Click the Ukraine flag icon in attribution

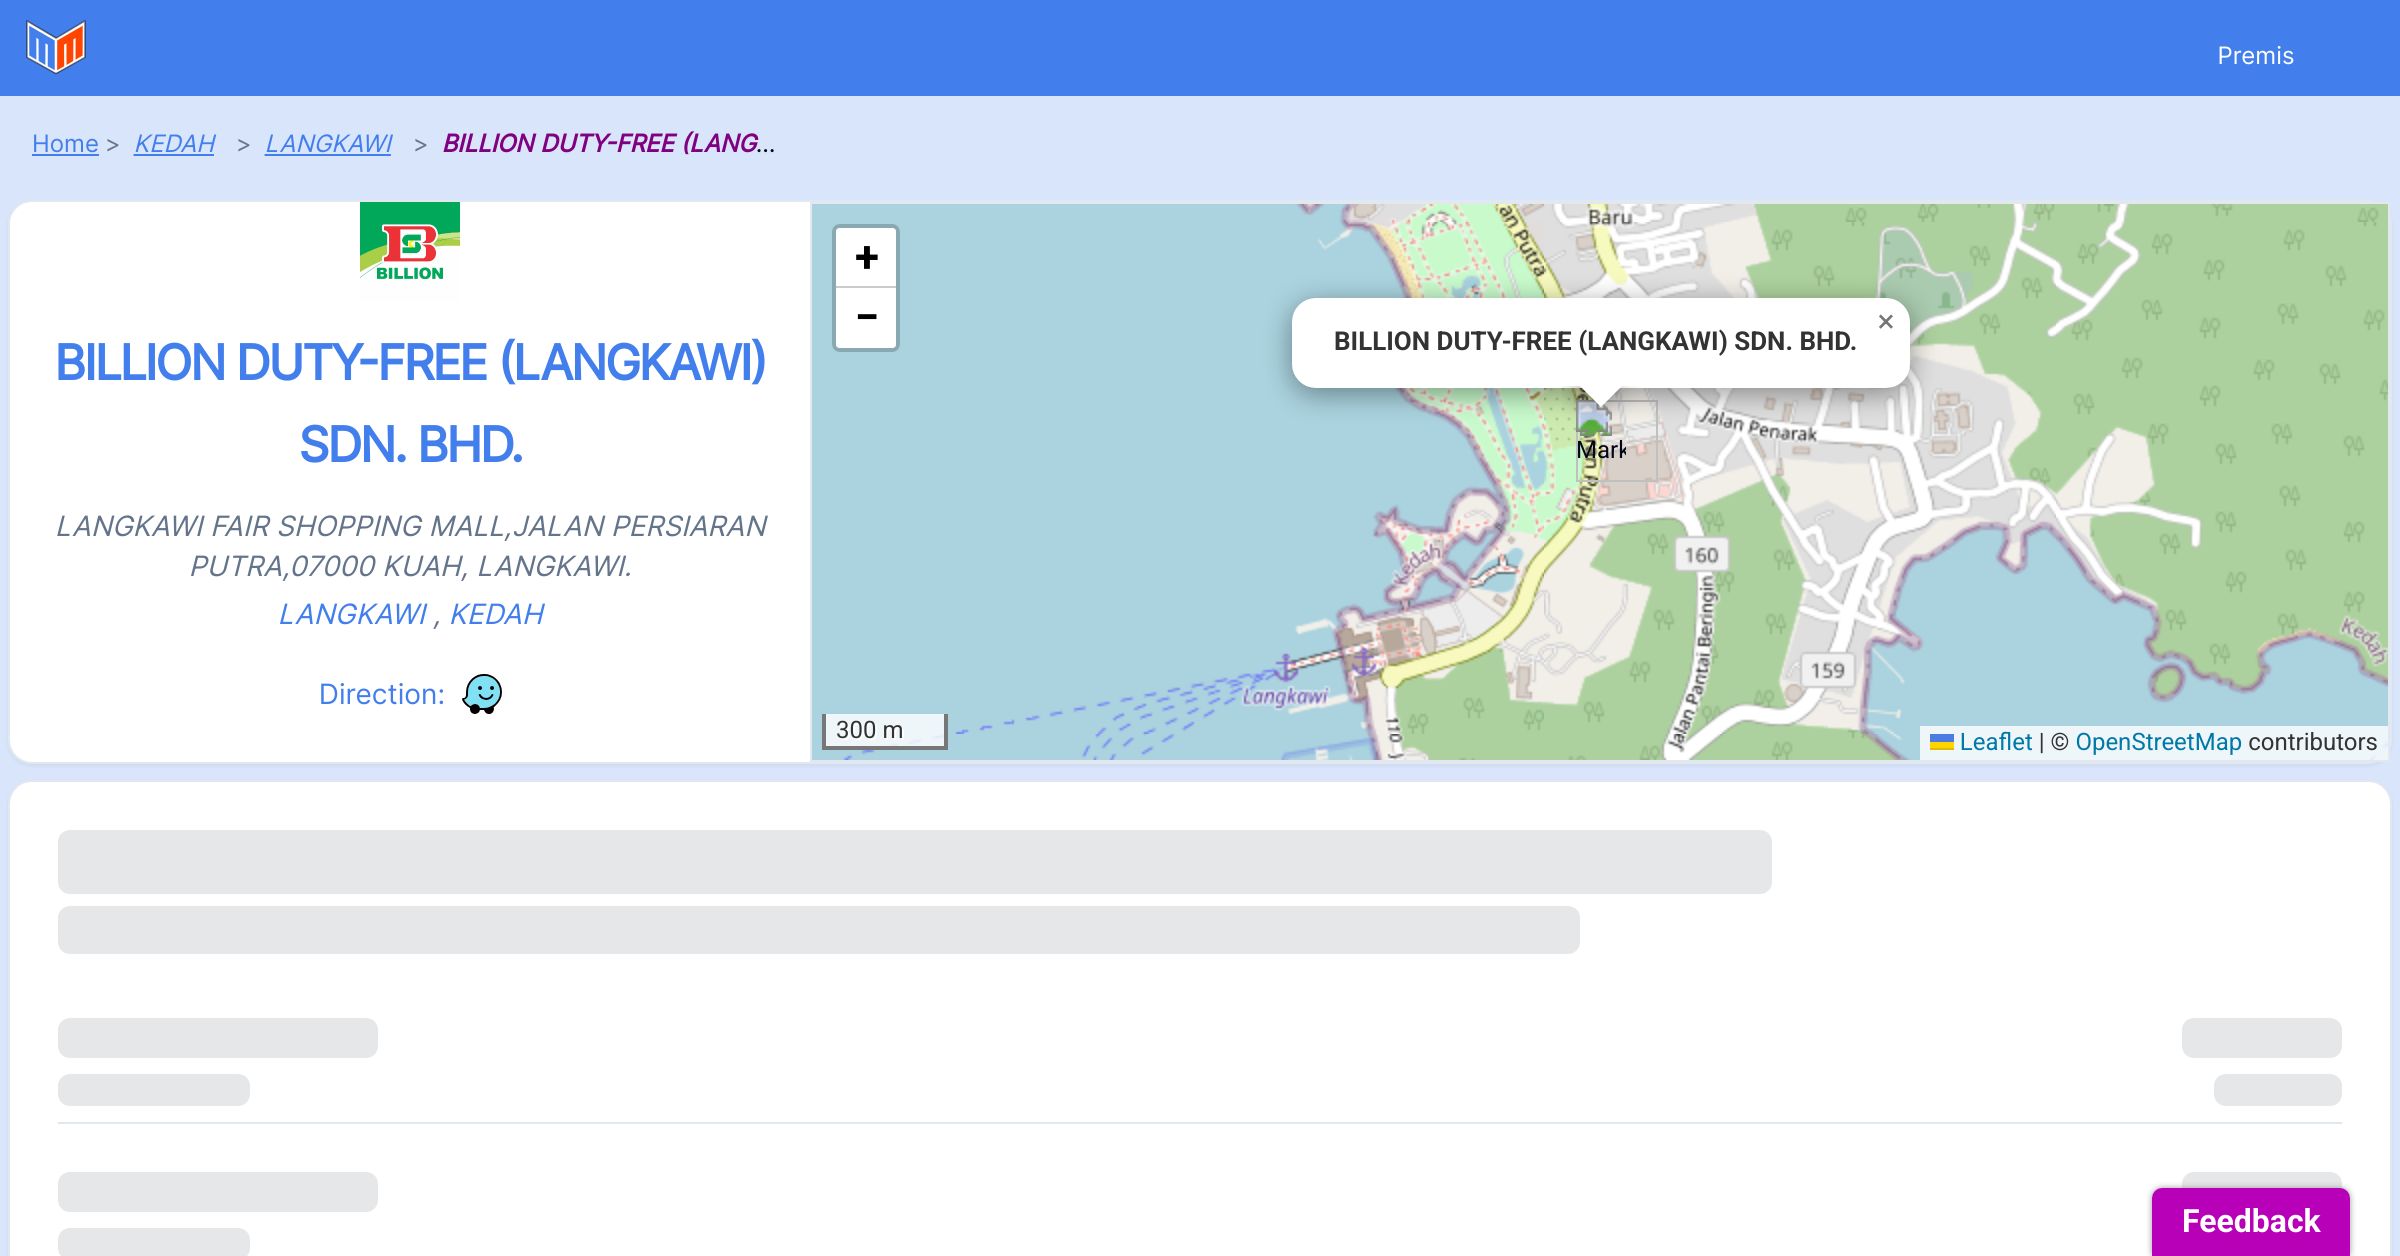(x=1941, y=742)
